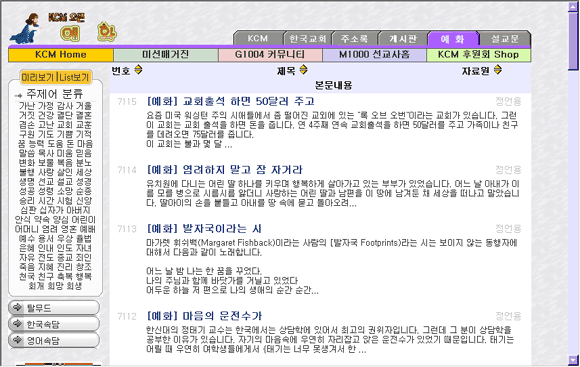Open the G1004 커뮤니티 menu

point(270,55)
